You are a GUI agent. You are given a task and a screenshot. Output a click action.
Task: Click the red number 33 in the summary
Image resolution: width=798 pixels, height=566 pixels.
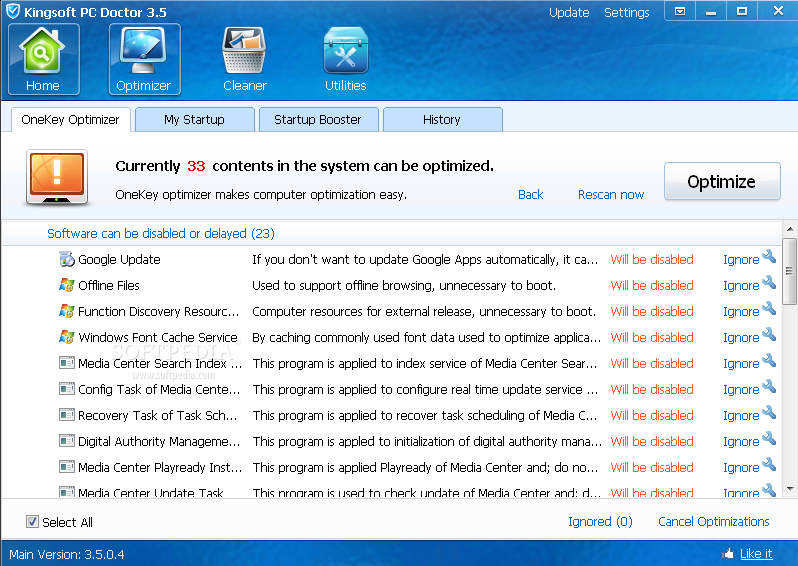point(196,166)
